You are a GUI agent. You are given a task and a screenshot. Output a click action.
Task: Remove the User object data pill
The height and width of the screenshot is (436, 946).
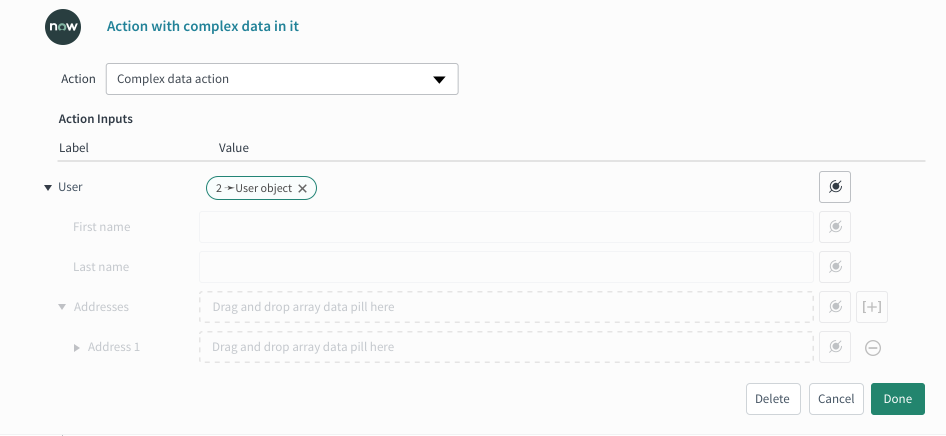(x=303, y=188)
